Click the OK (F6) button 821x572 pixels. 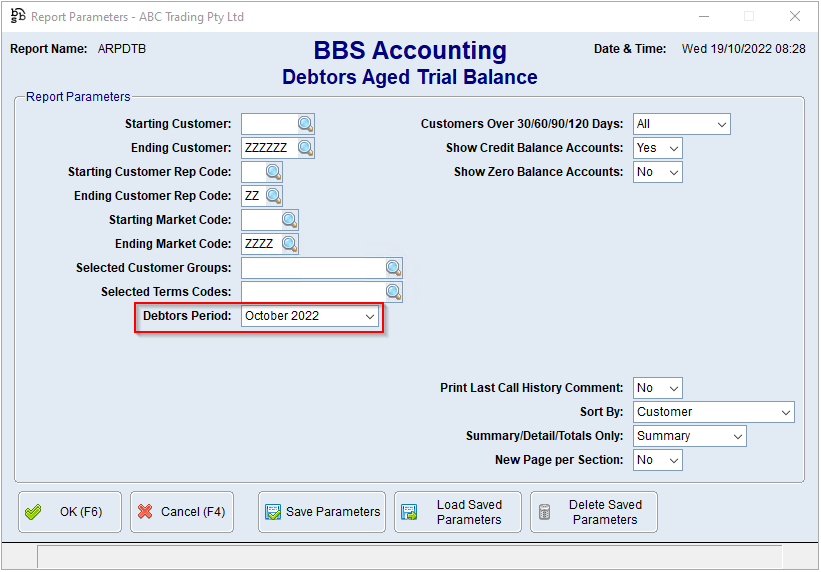pos(70,512)
